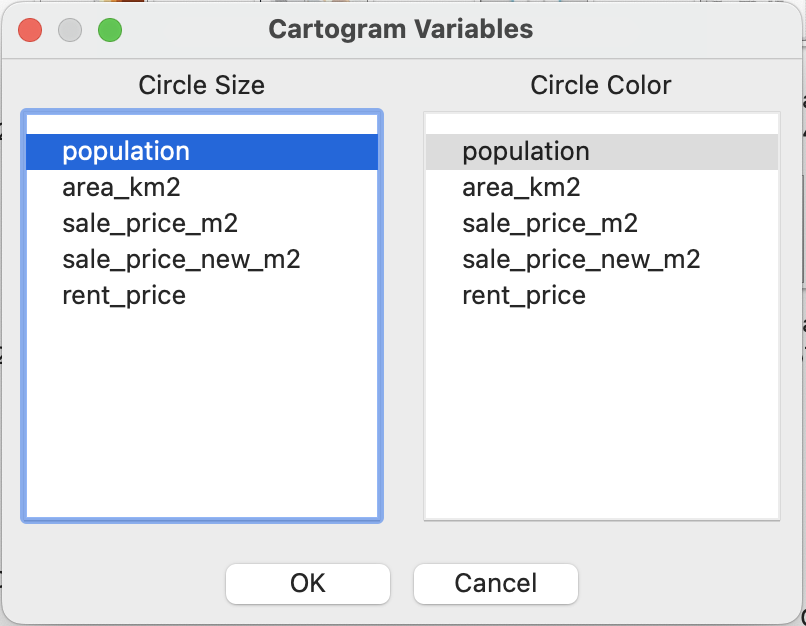
Task: Click the gray minimize window button
Action: pyautogui.click(x=70, y=30)
